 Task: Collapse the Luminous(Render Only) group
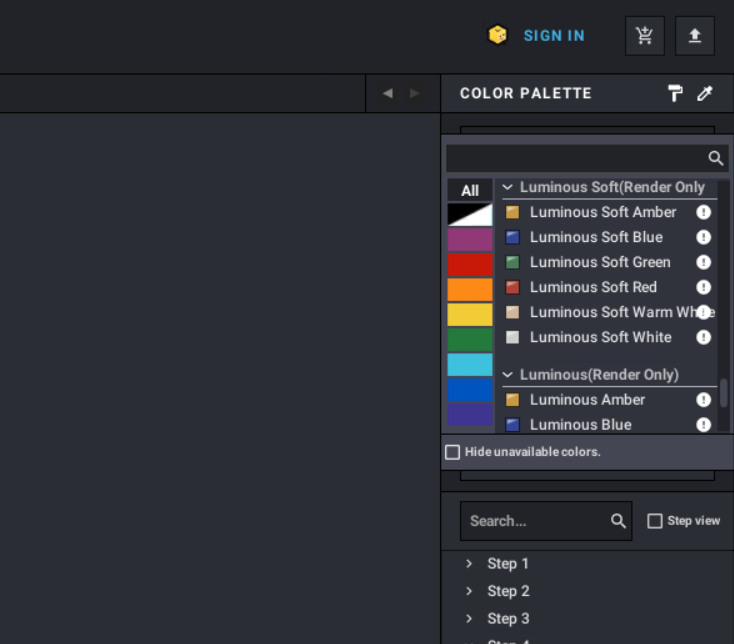(508, 375)
